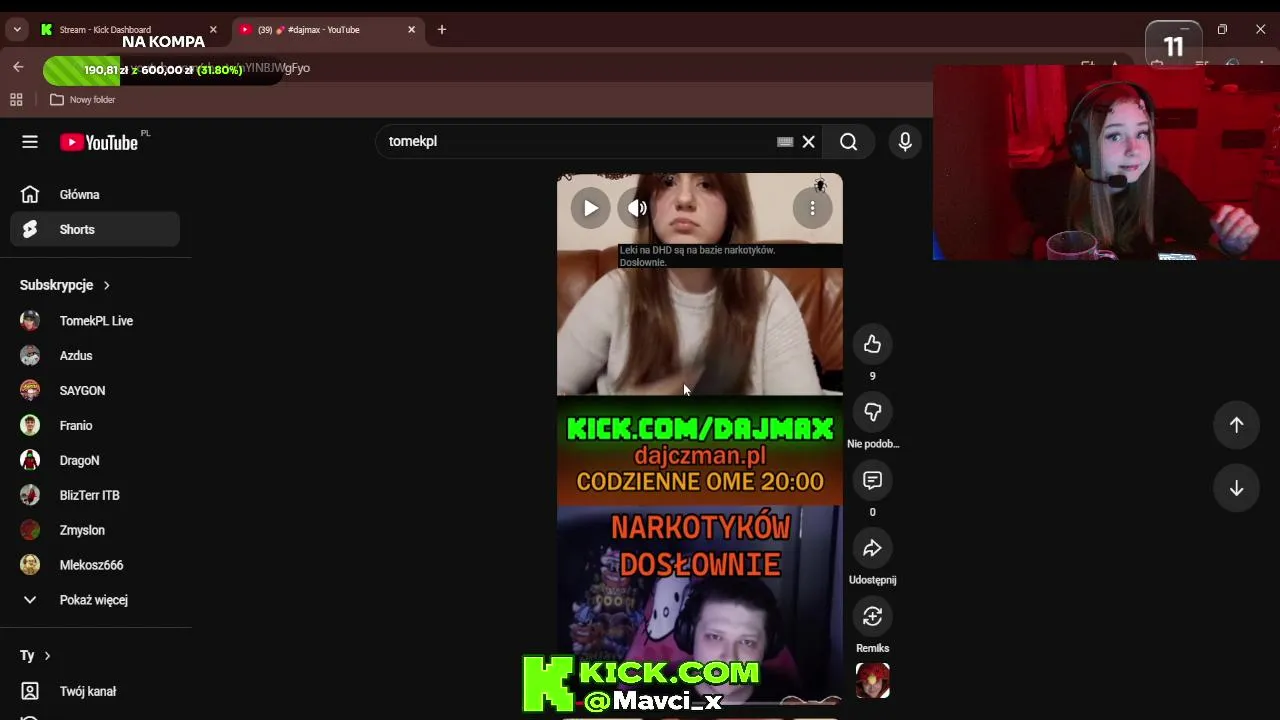Image resolution: width=1280 pixels, height=720 pixels.
Task: Open BlizTerr ITB subscription channel
Action: [x=95, y=496]
